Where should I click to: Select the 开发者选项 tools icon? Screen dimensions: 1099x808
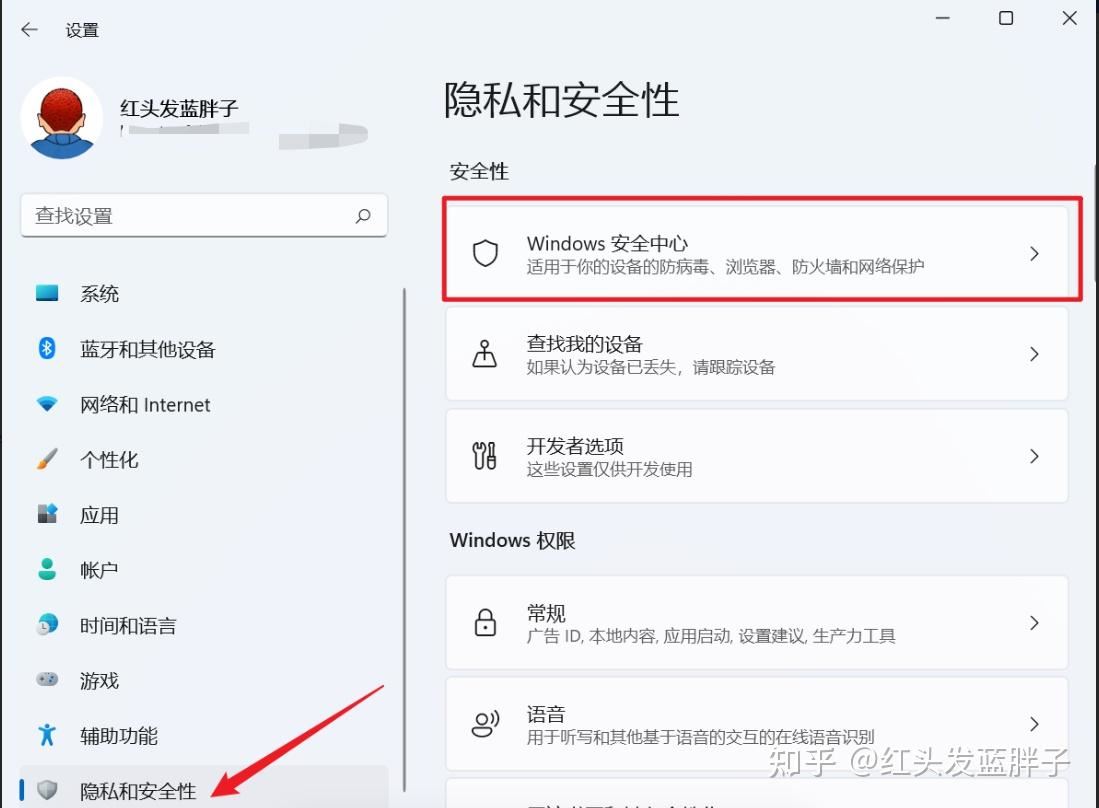click(485, 457)
